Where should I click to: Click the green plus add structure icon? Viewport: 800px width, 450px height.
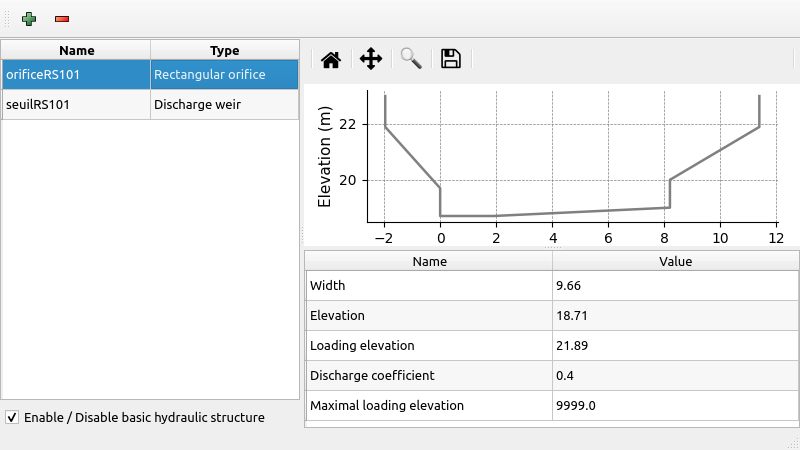coord(28,19)
